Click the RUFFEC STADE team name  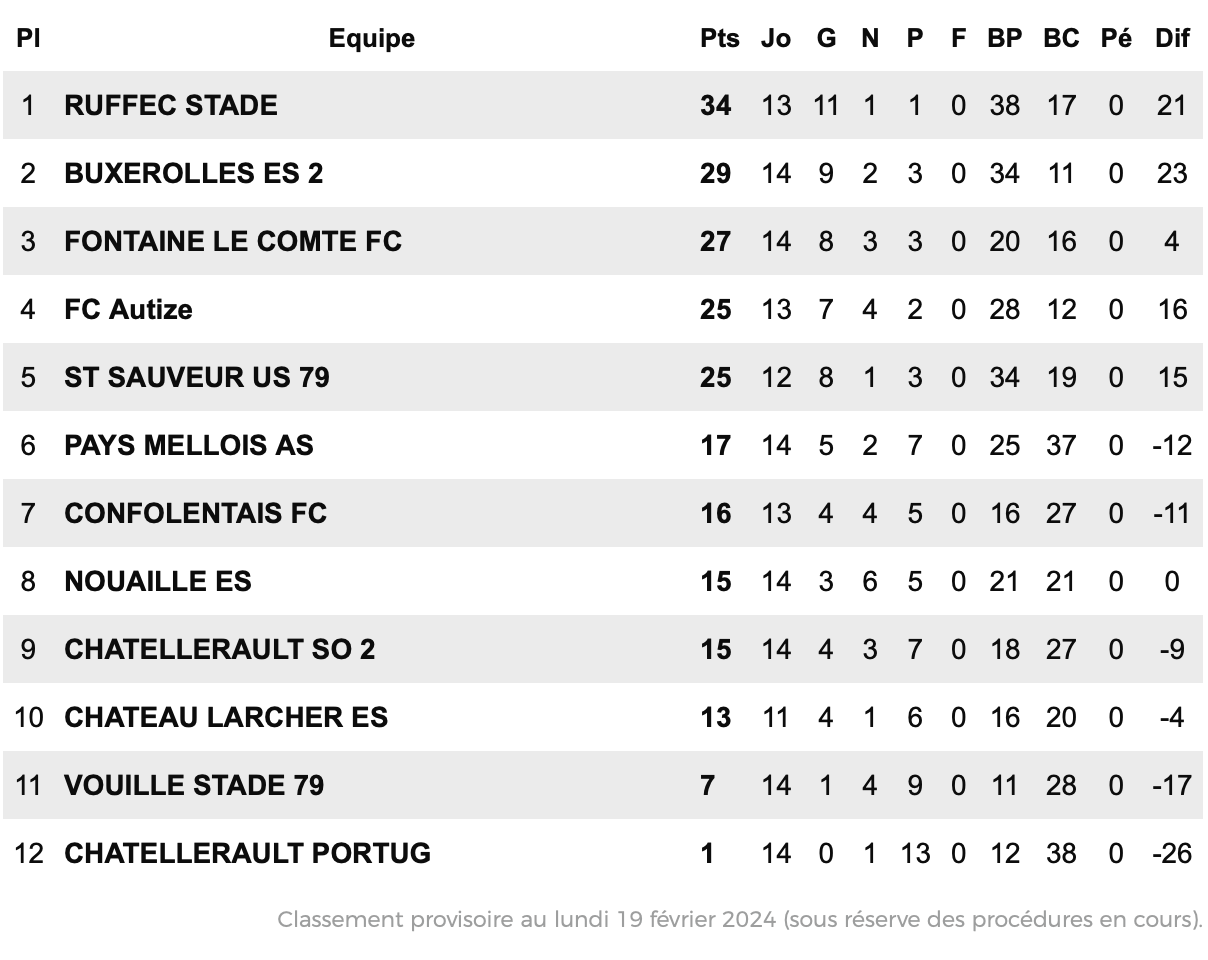pos(171,105)
